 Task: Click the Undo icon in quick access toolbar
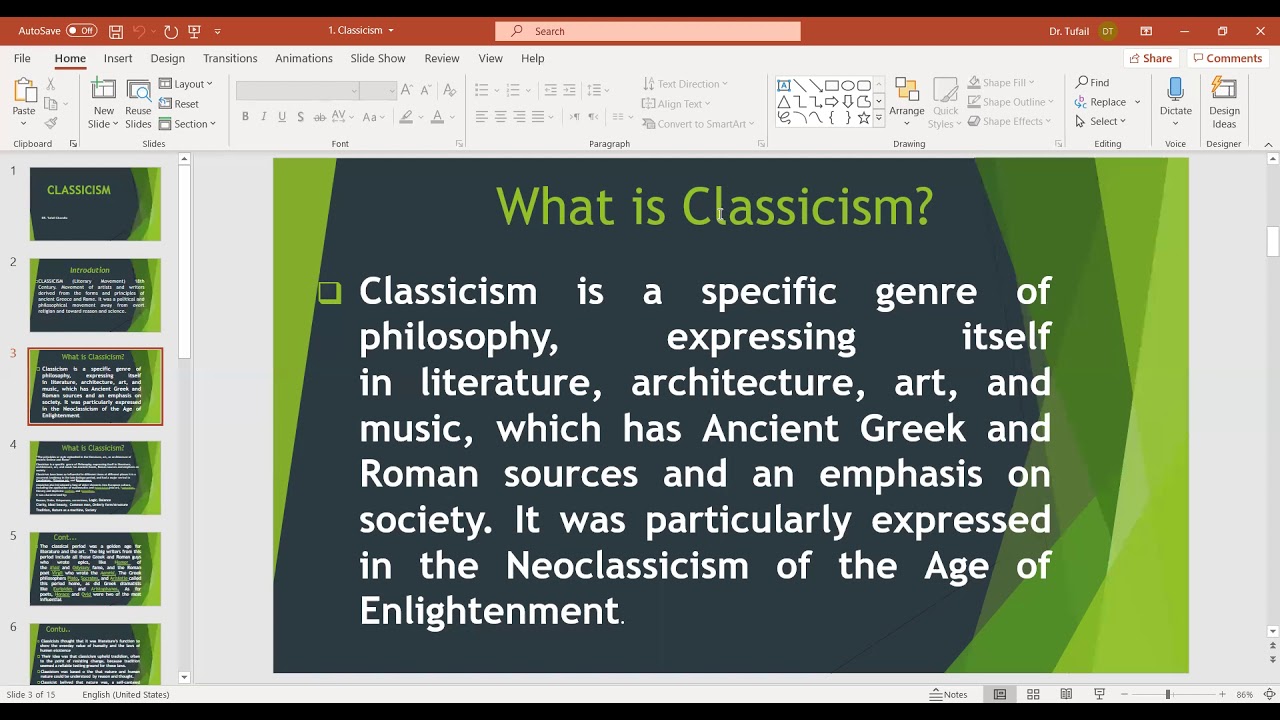(x=139, y=31)
